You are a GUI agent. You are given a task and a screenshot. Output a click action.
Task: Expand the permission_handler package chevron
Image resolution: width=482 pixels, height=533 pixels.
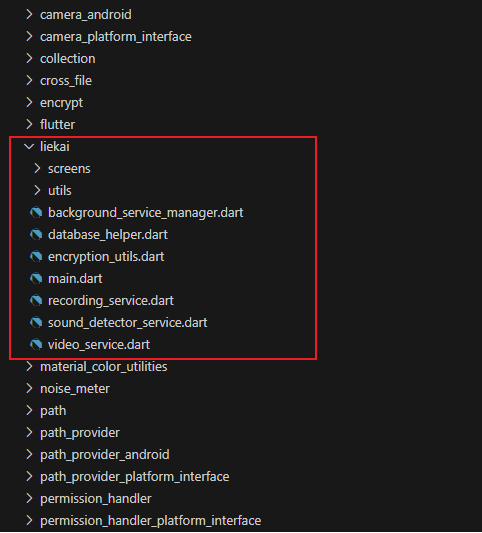pos(30,499)
